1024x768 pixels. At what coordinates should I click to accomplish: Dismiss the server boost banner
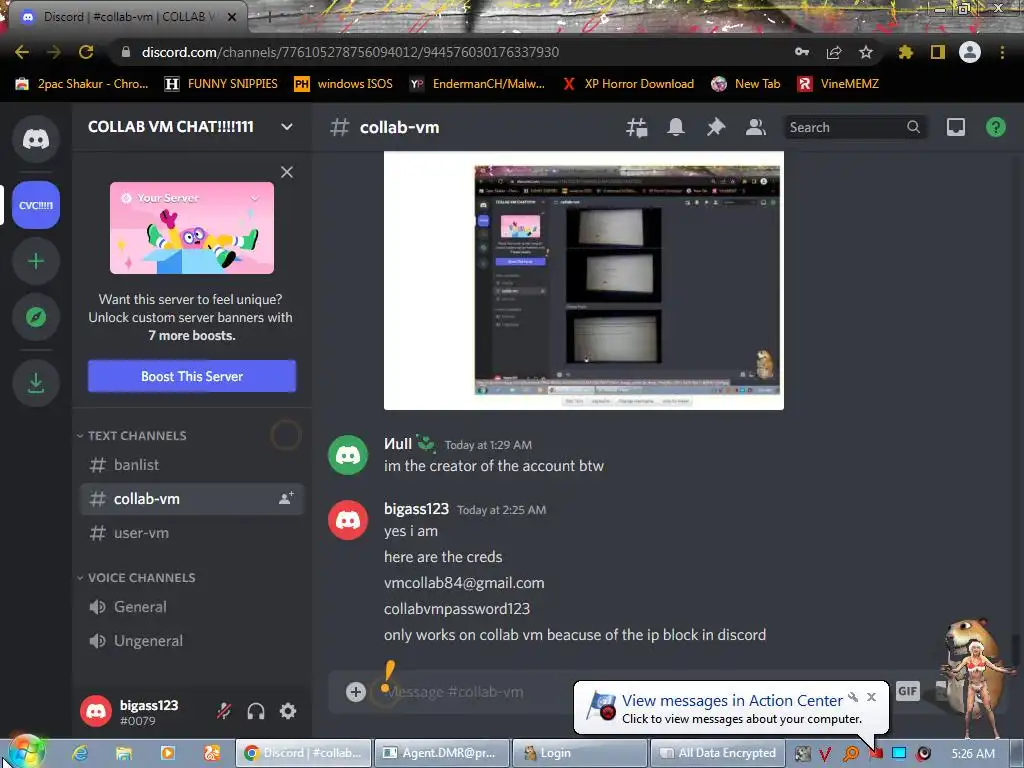point(287,172)
